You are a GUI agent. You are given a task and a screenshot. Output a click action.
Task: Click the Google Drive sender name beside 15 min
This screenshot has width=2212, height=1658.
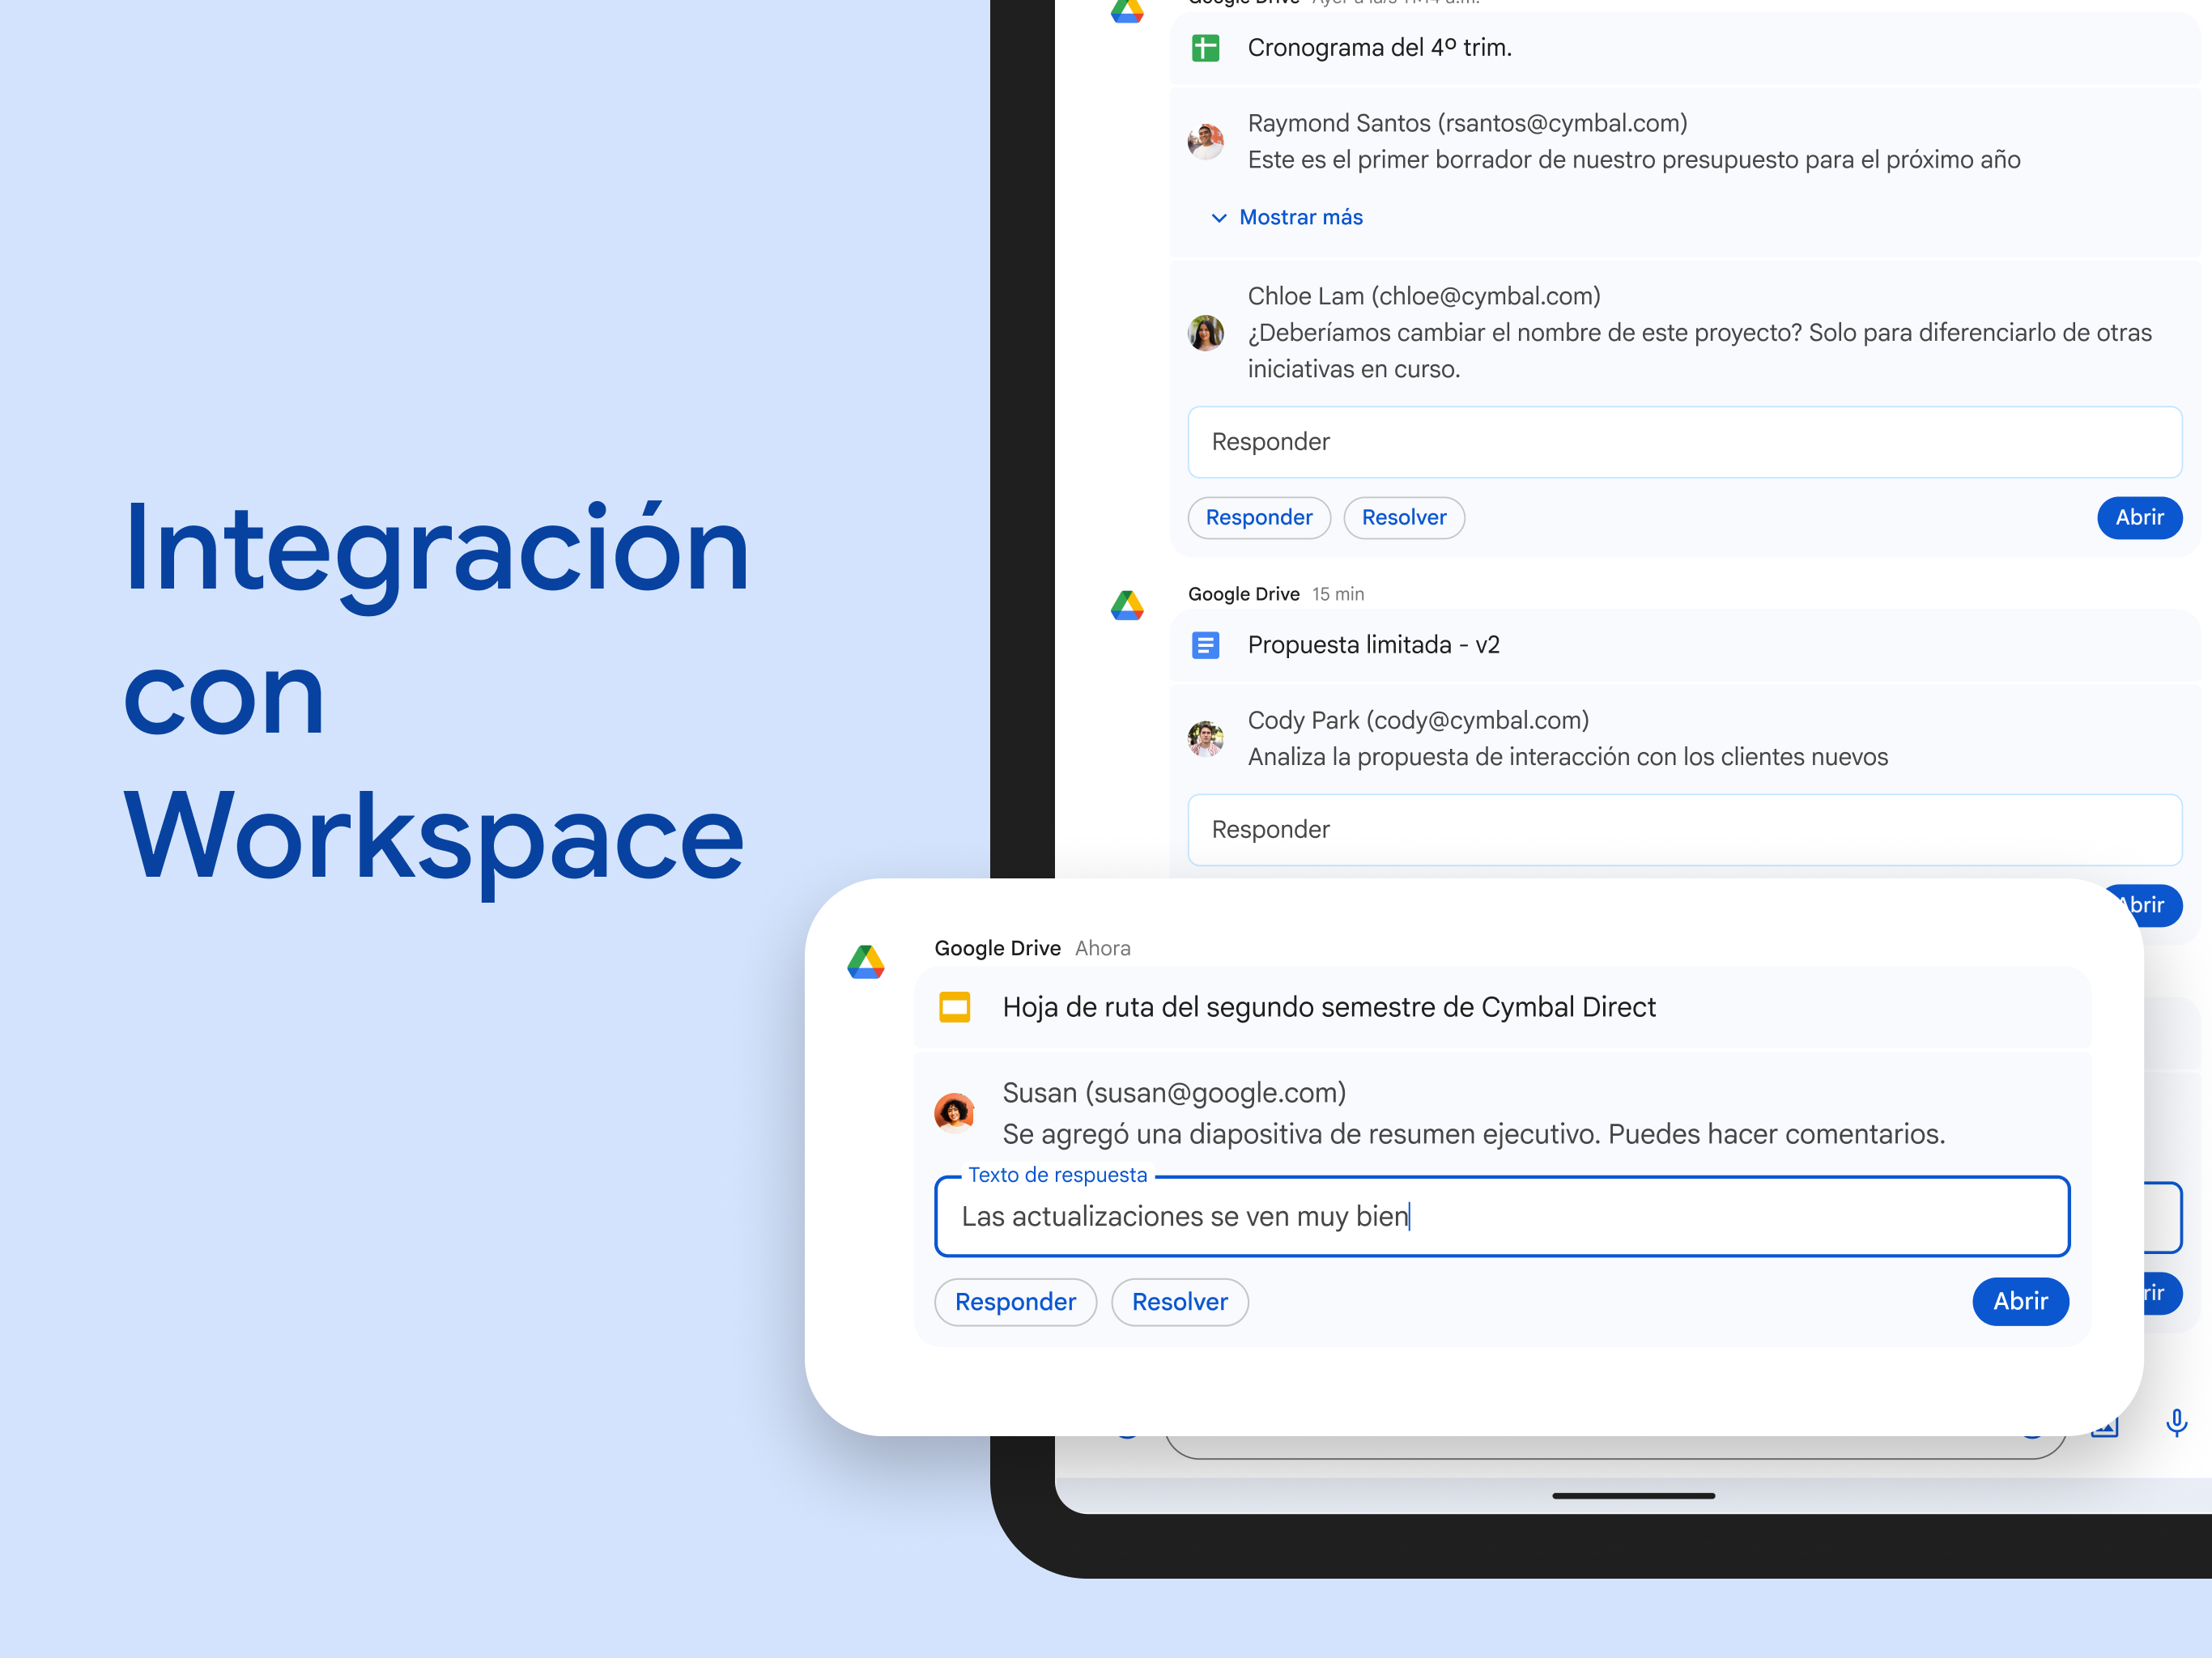coord(1243,594)
